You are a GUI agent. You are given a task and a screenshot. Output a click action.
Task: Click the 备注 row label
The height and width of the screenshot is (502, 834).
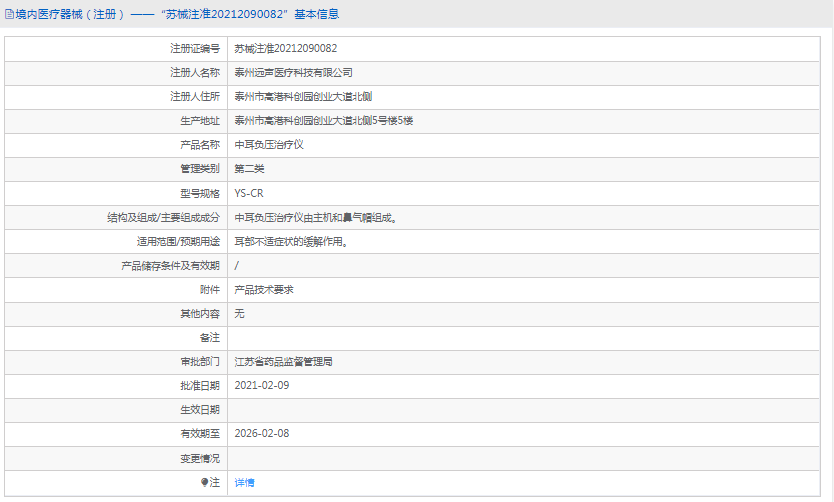[210, 338]
